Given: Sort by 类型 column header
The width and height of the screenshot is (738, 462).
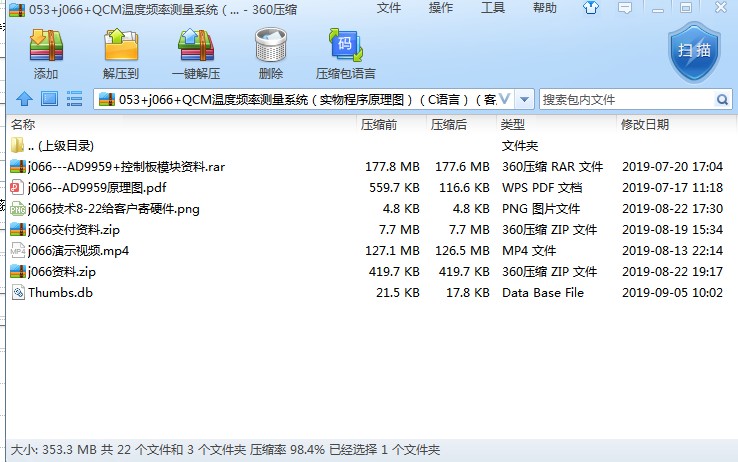Looking at the screenshot, I should pos(512,125).
